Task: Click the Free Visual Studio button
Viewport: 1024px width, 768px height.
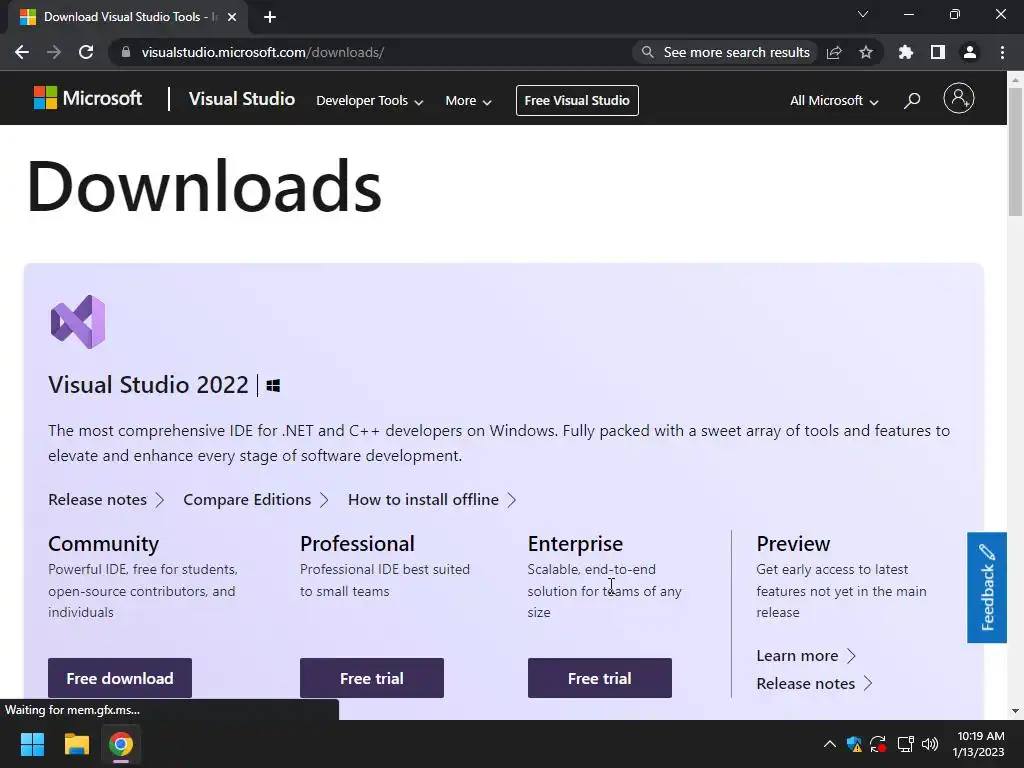Action: [x=577, y=101]
